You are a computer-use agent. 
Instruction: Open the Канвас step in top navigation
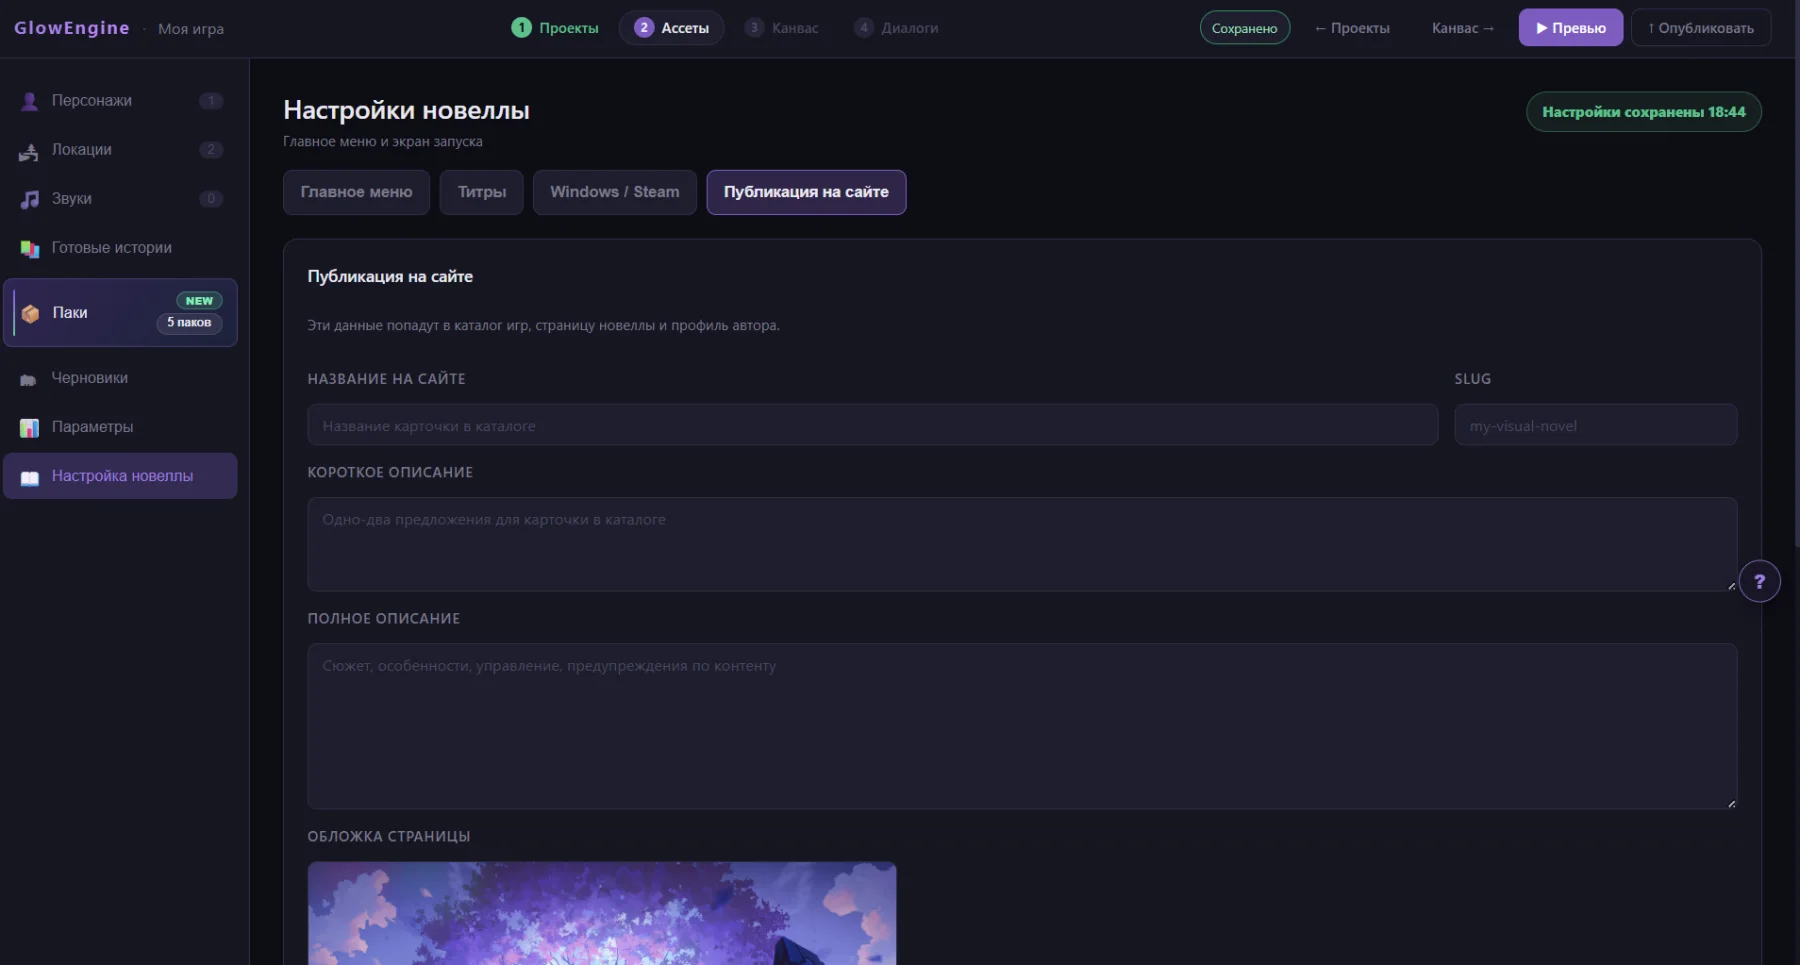tap(782, 28)
